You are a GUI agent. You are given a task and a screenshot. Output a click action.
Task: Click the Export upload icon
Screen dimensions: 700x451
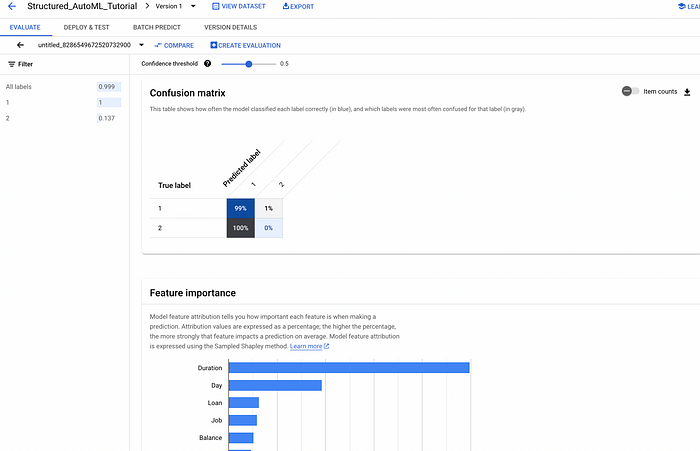[286, 6]
